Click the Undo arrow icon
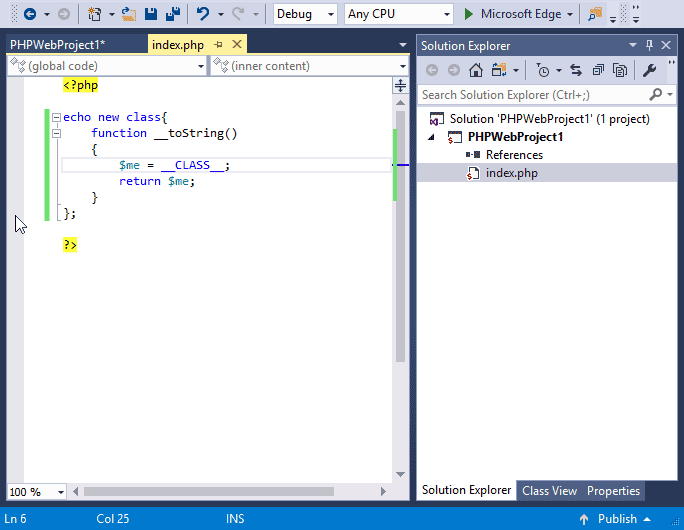Image resolution: width=684 pixels, height=530 pixels. click(203, 14)
